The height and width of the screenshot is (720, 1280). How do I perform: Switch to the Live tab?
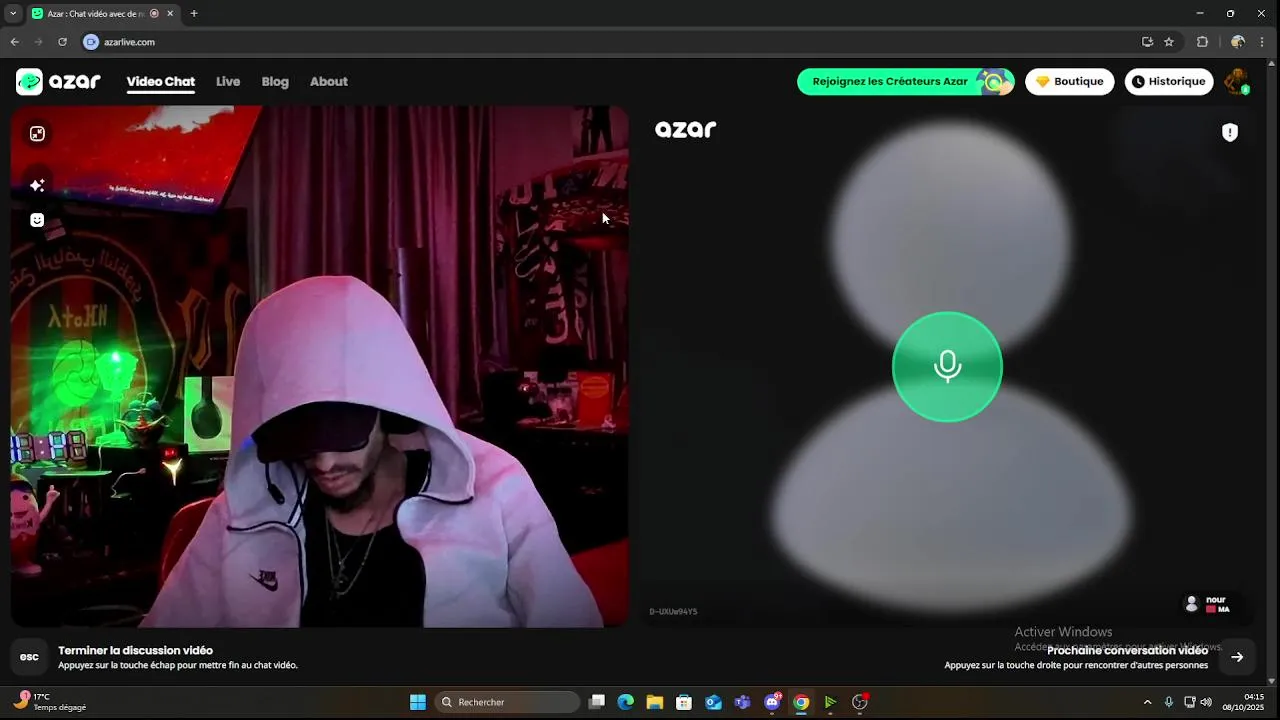pyautogui.click(x=228, y=82)
